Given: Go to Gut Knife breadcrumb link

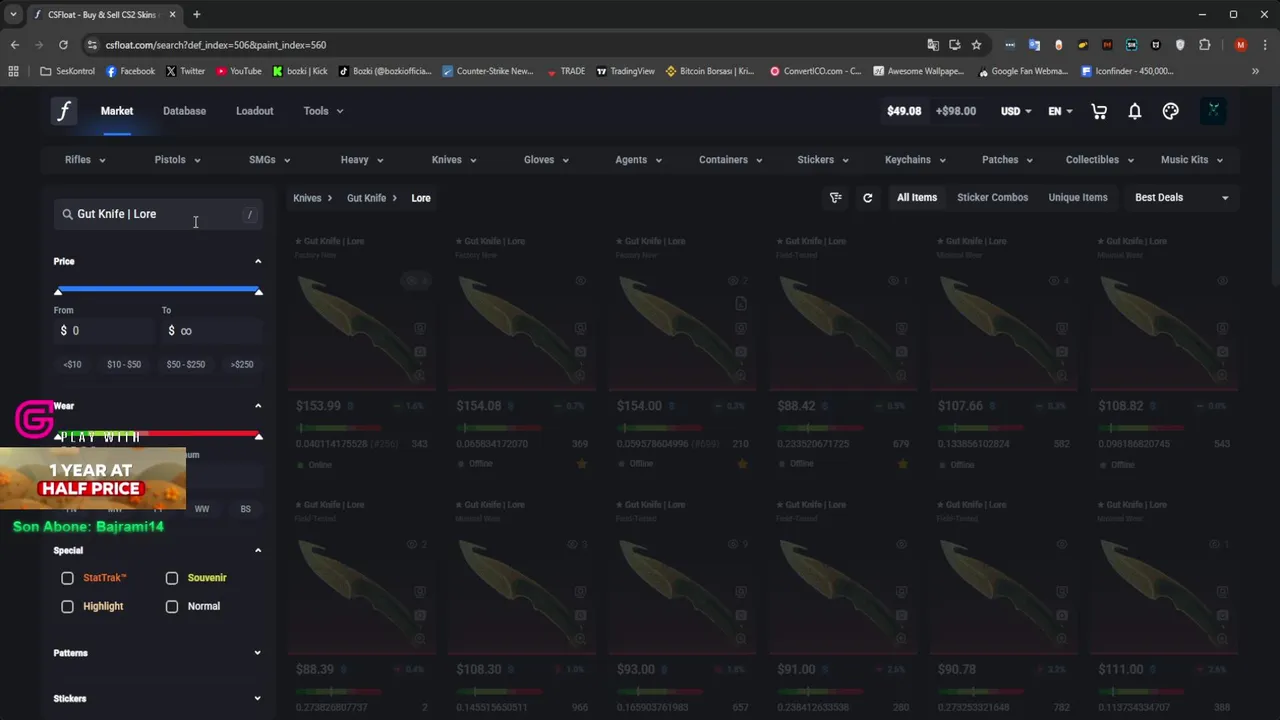Looking at the screenshot, I should [x=366, y=198].
